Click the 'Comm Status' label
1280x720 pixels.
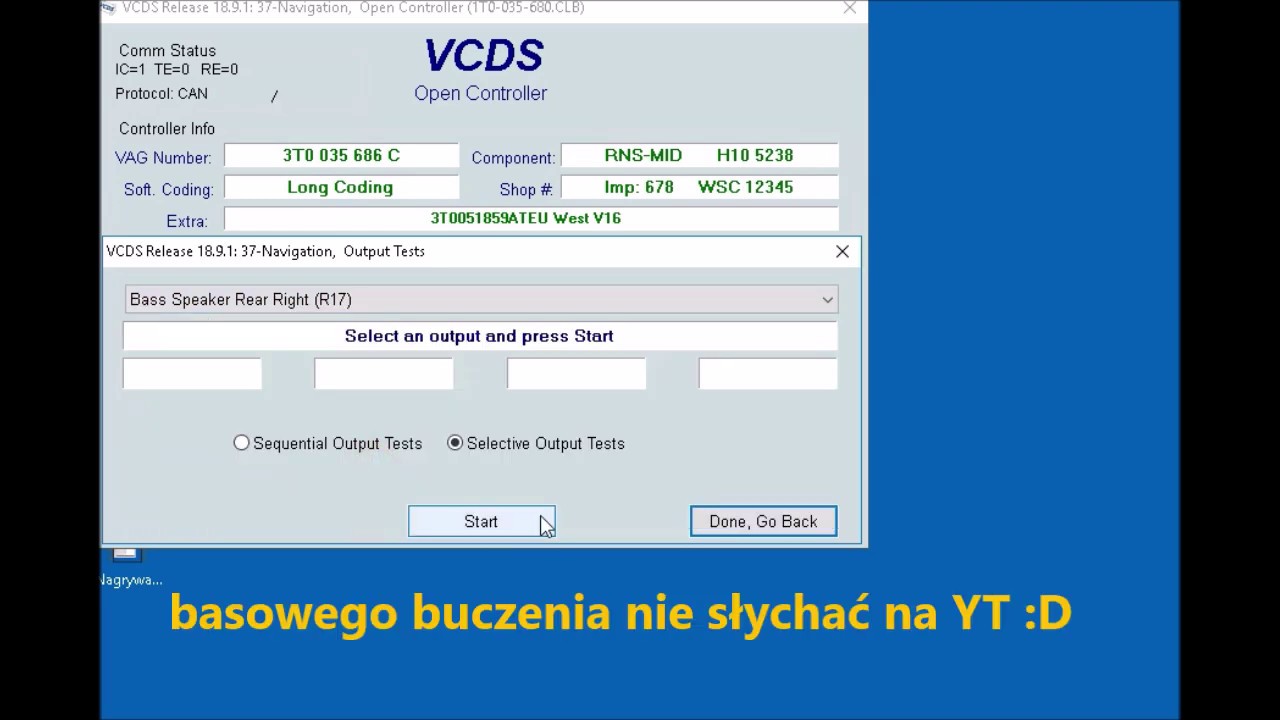click(167, 51)
